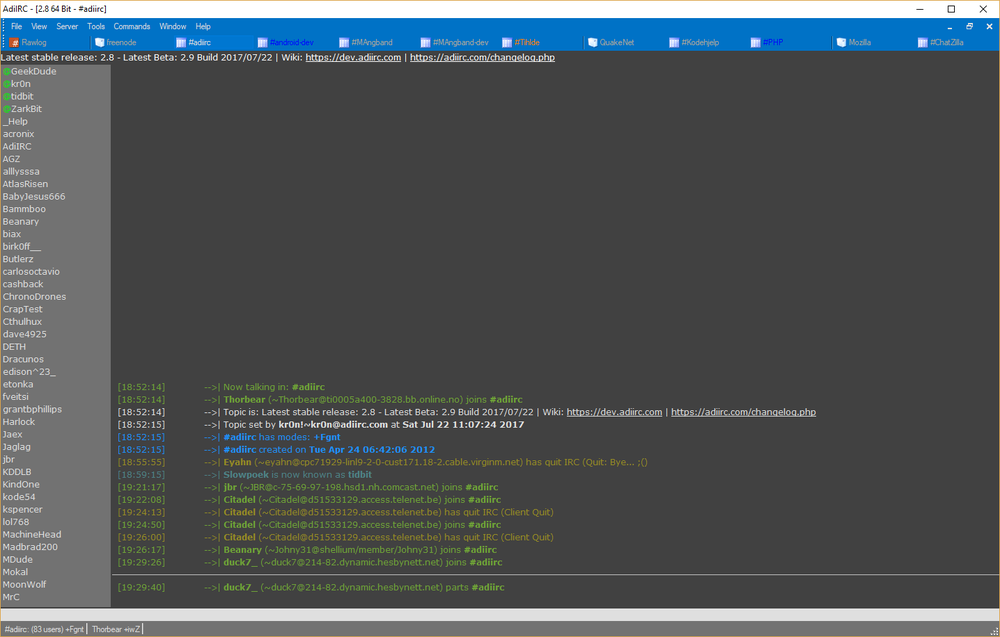Click the #Kodehjelp channel tab icon
This screenshot has width=1000, height=637.
coord(675,43)
